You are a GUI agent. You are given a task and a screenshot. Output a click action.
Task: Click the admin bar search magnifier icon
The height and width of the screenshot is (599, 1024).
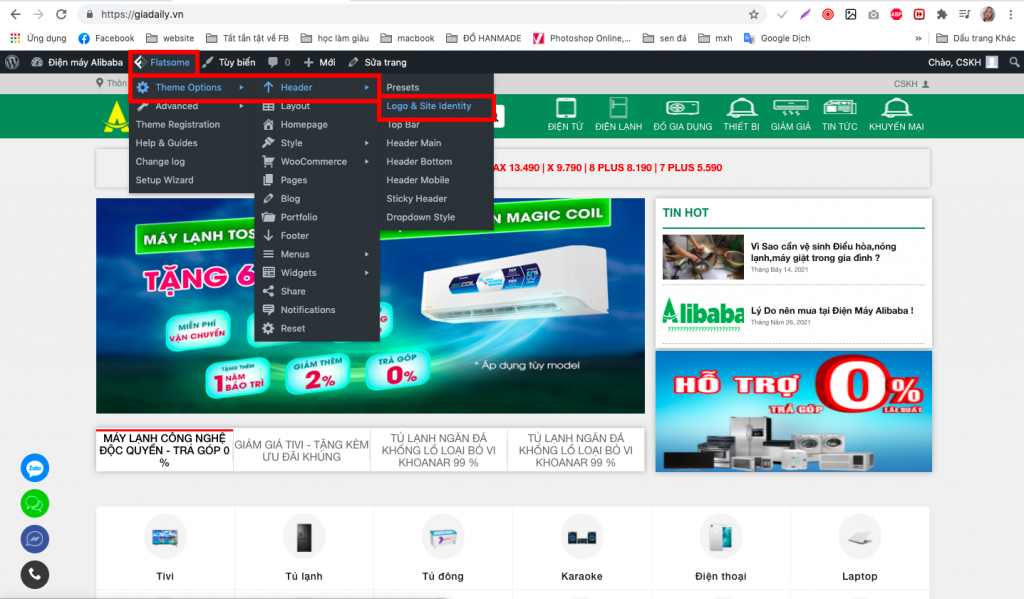(1014, 62)
